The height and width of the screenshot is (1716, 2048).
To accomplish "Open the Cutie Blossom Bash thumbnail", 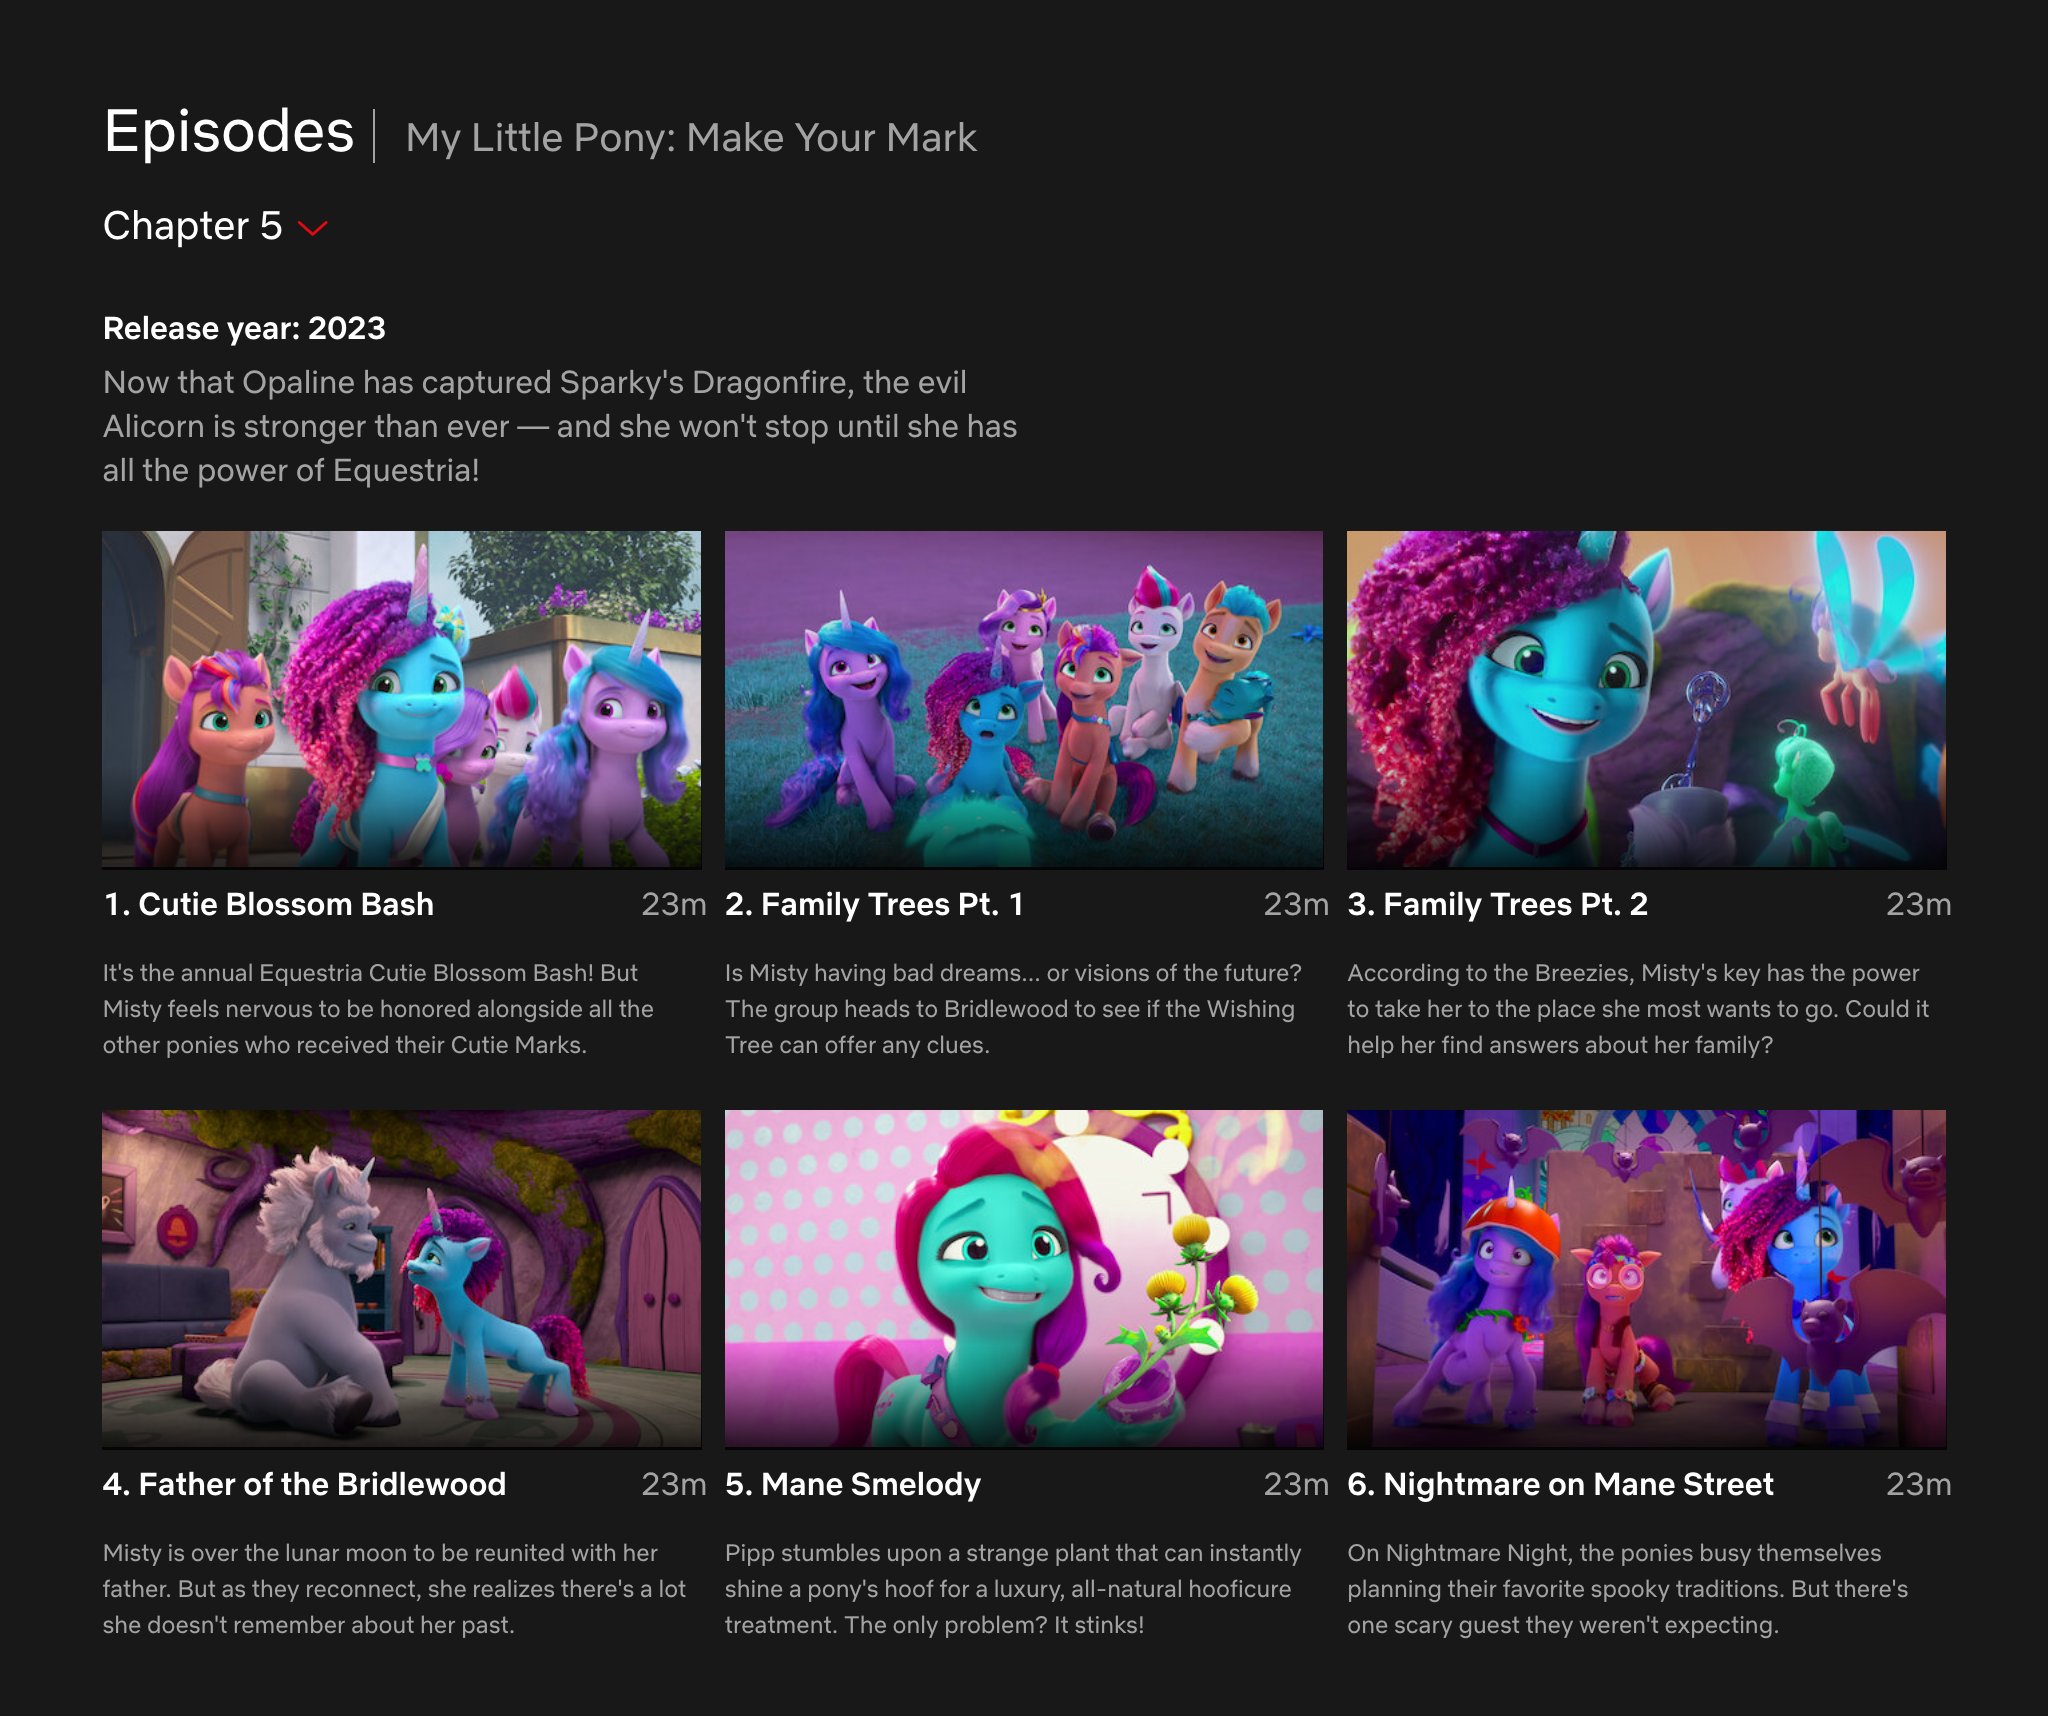I will (401, 699).
